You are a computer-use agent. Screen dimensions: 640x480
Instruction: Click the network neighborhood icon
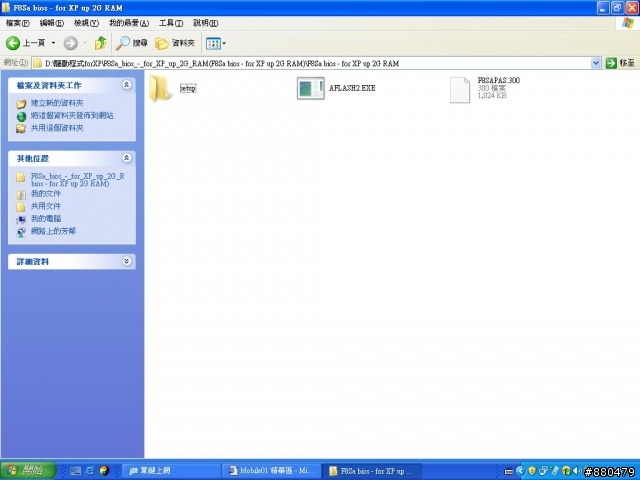tap(21, 232)
